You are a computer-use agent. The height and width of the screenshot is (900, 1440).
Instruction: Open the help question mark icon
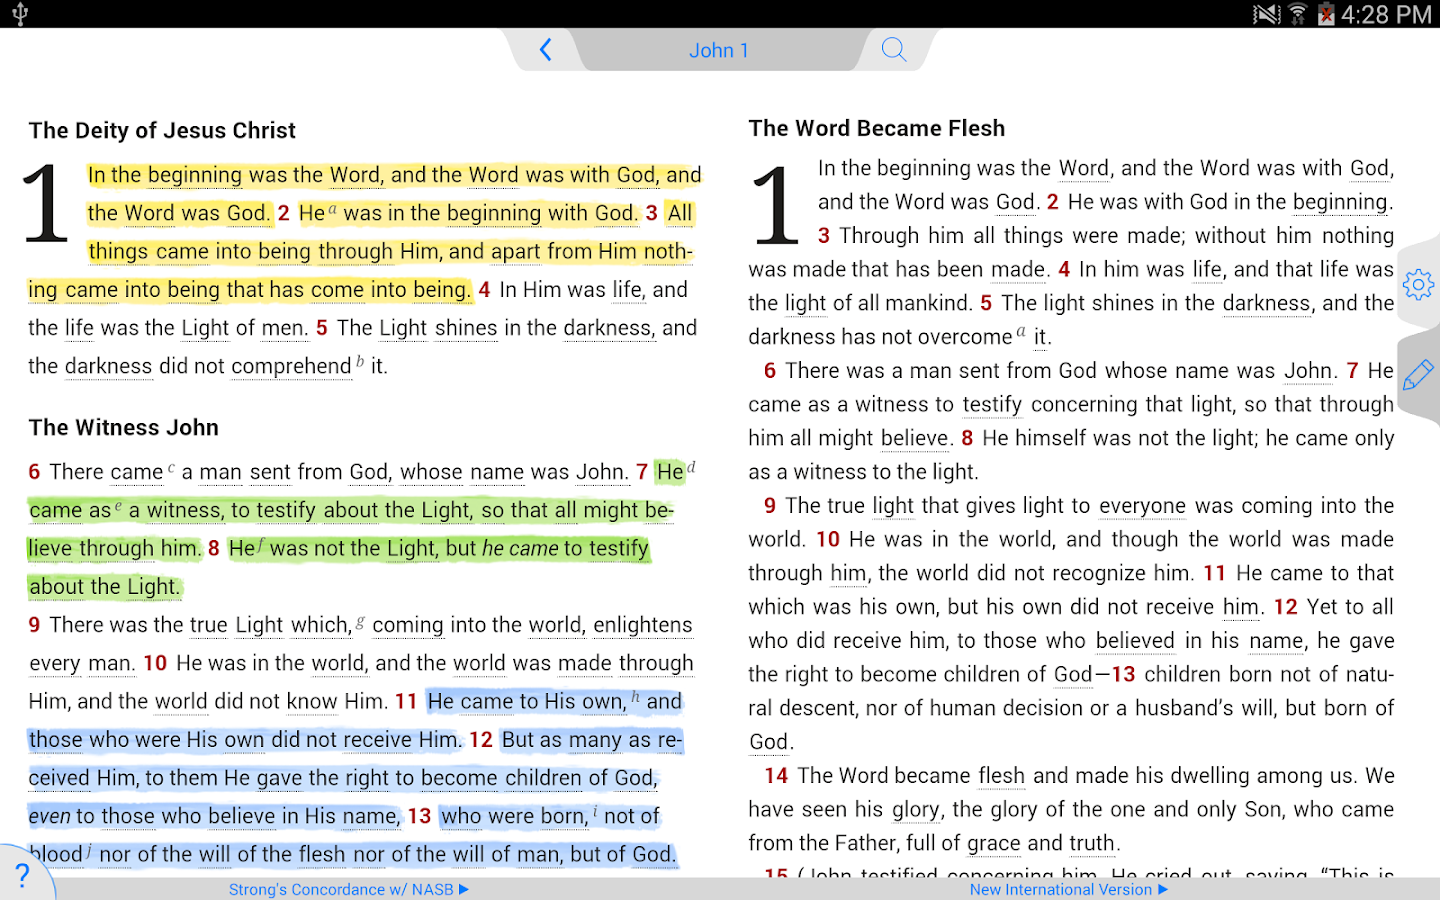point(22,876)
